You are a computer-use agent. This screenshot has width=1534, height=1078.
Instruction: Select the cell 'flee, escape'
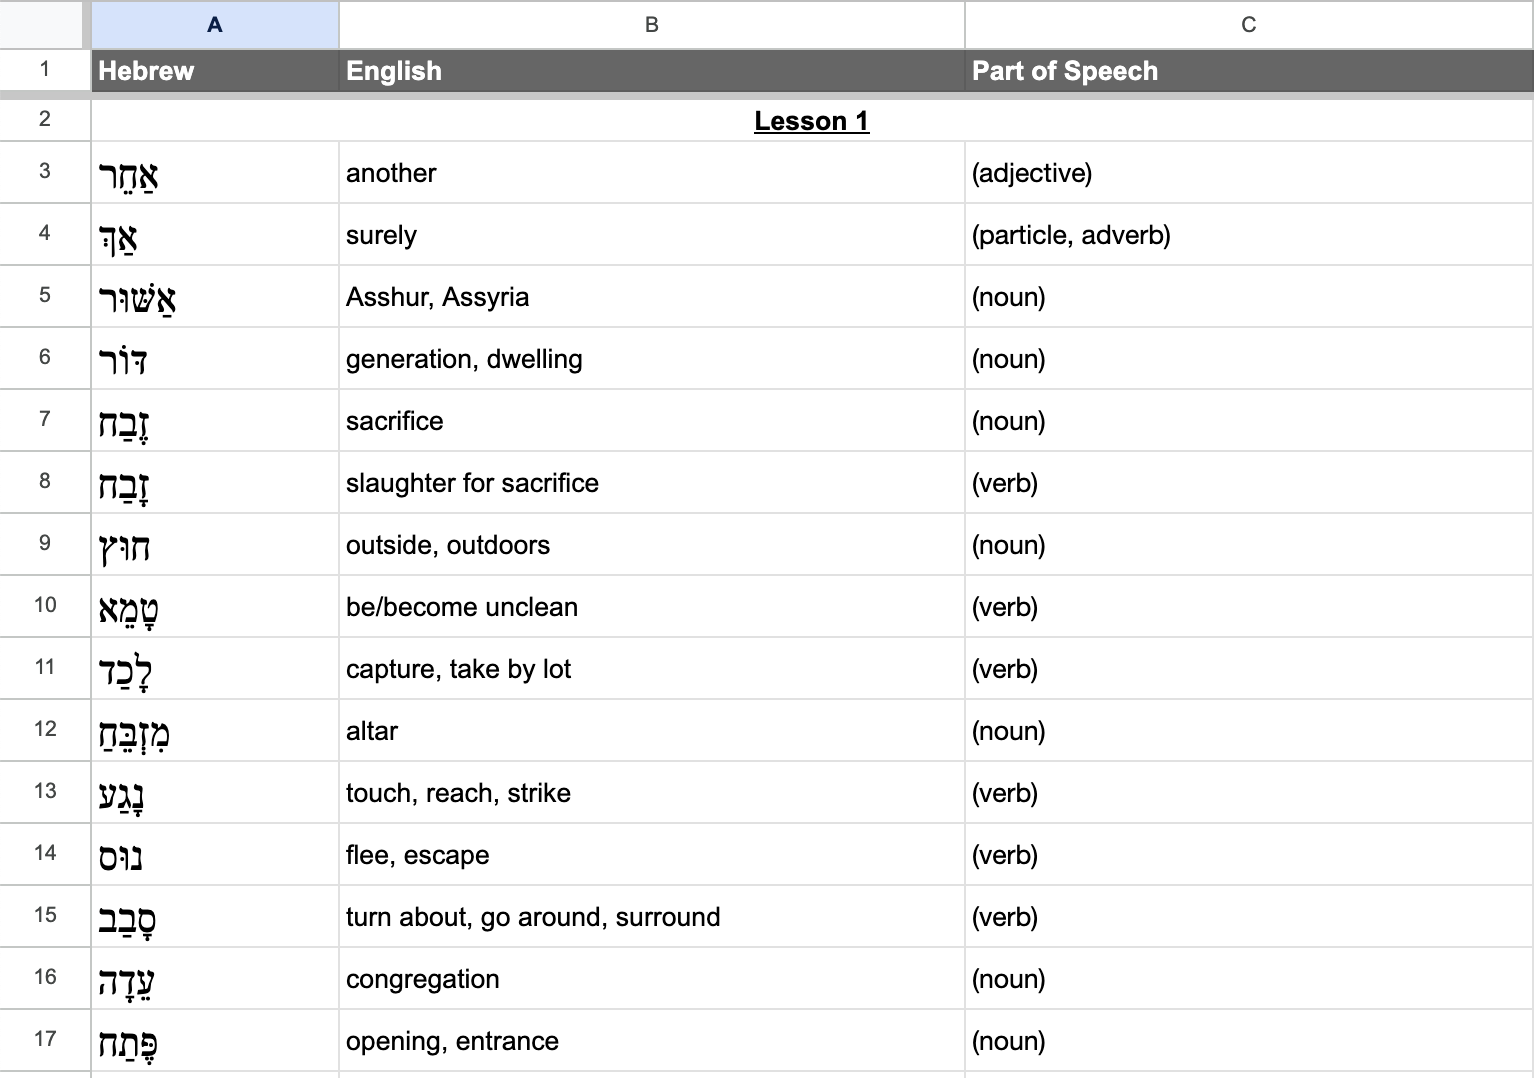[652, 855]
